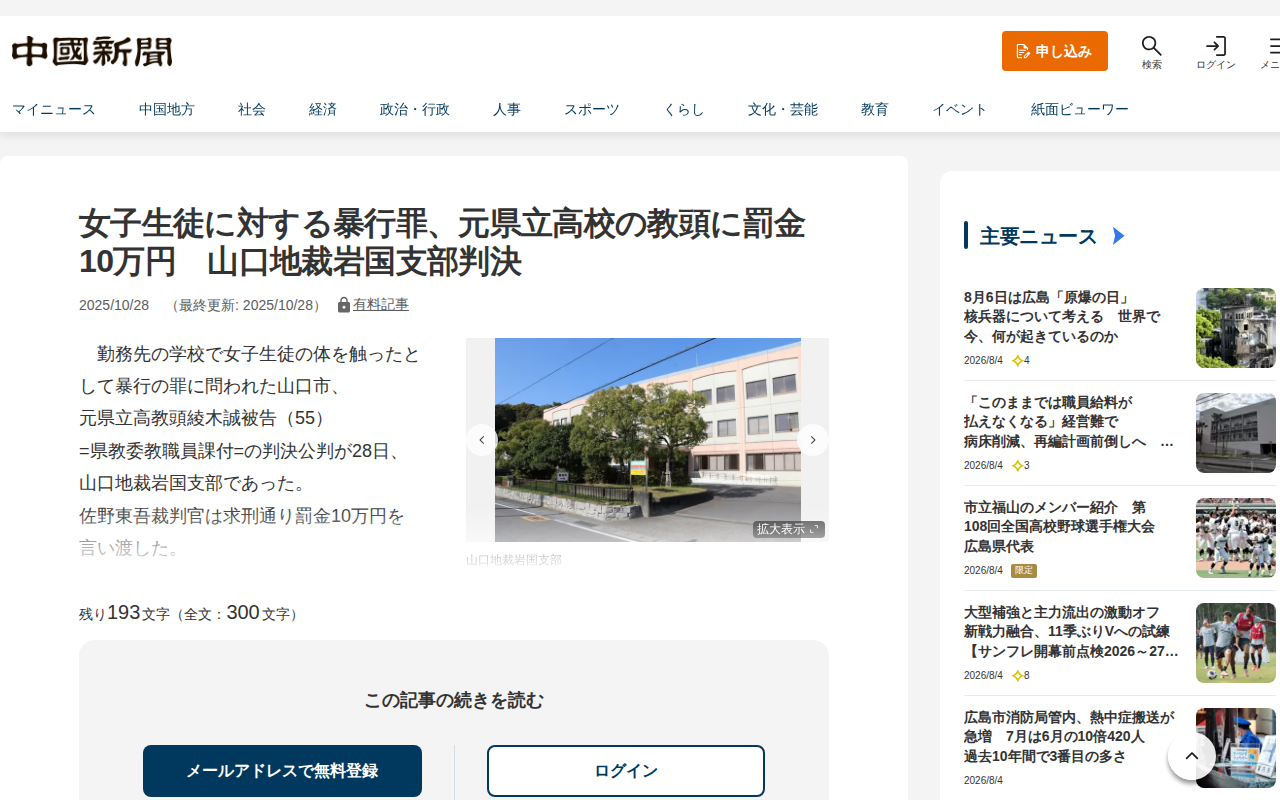Open the search (検索) icon

1152,52
